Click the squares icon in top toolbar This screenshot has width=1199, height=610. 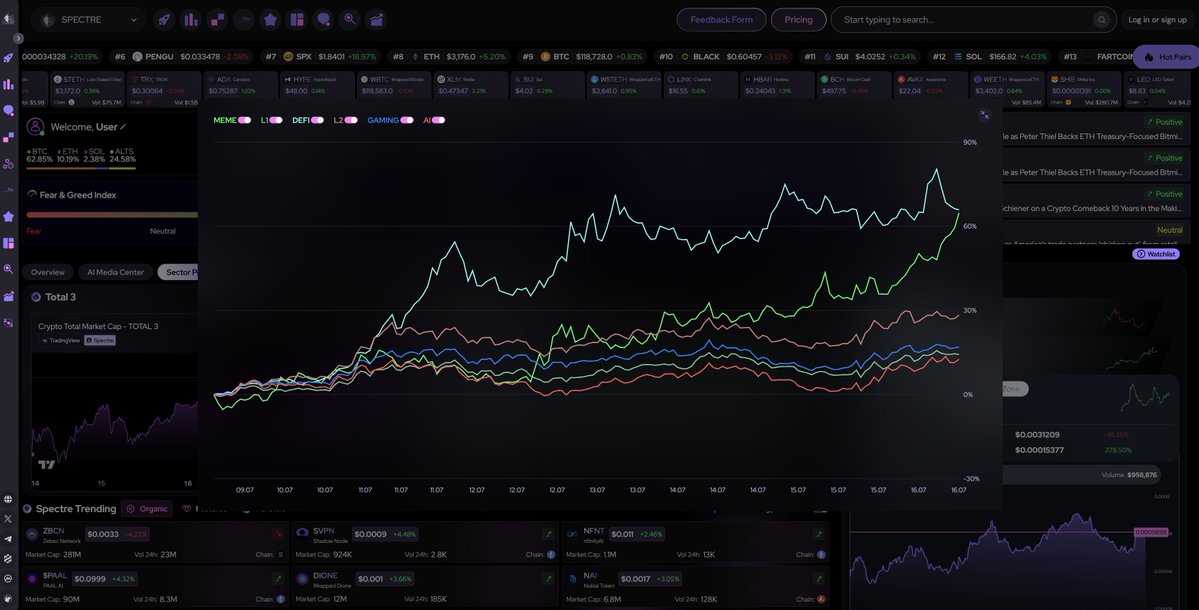pyautogui.click(x=217, y=20)
